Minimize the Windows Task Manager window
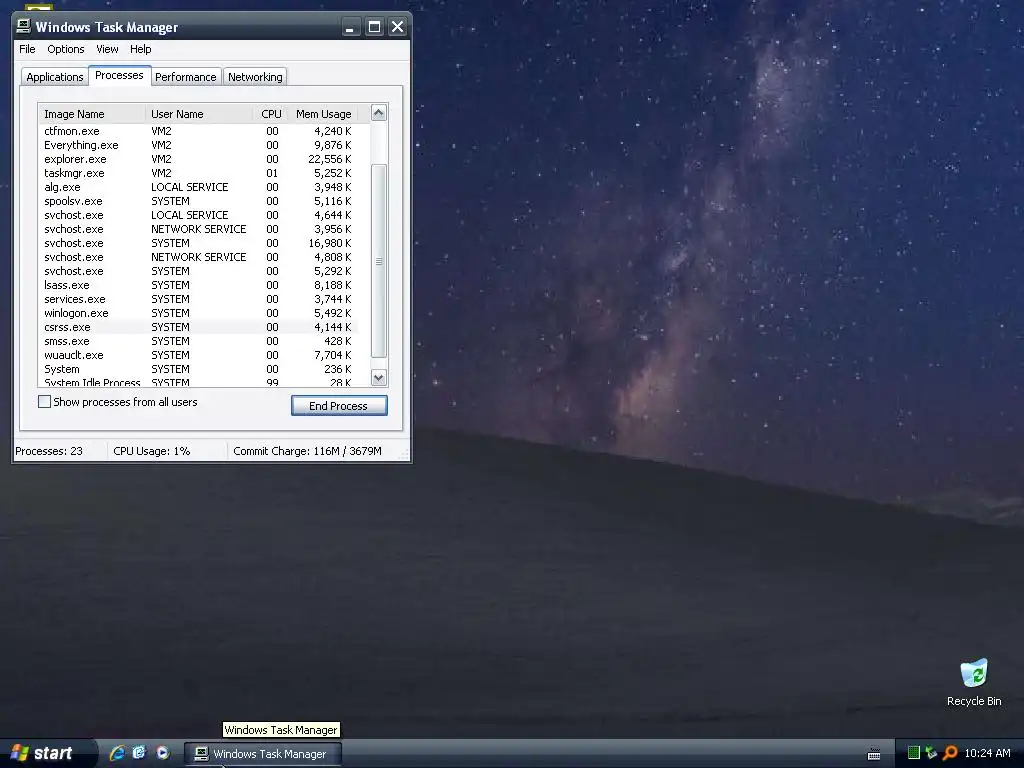 (x=351, y=27)
